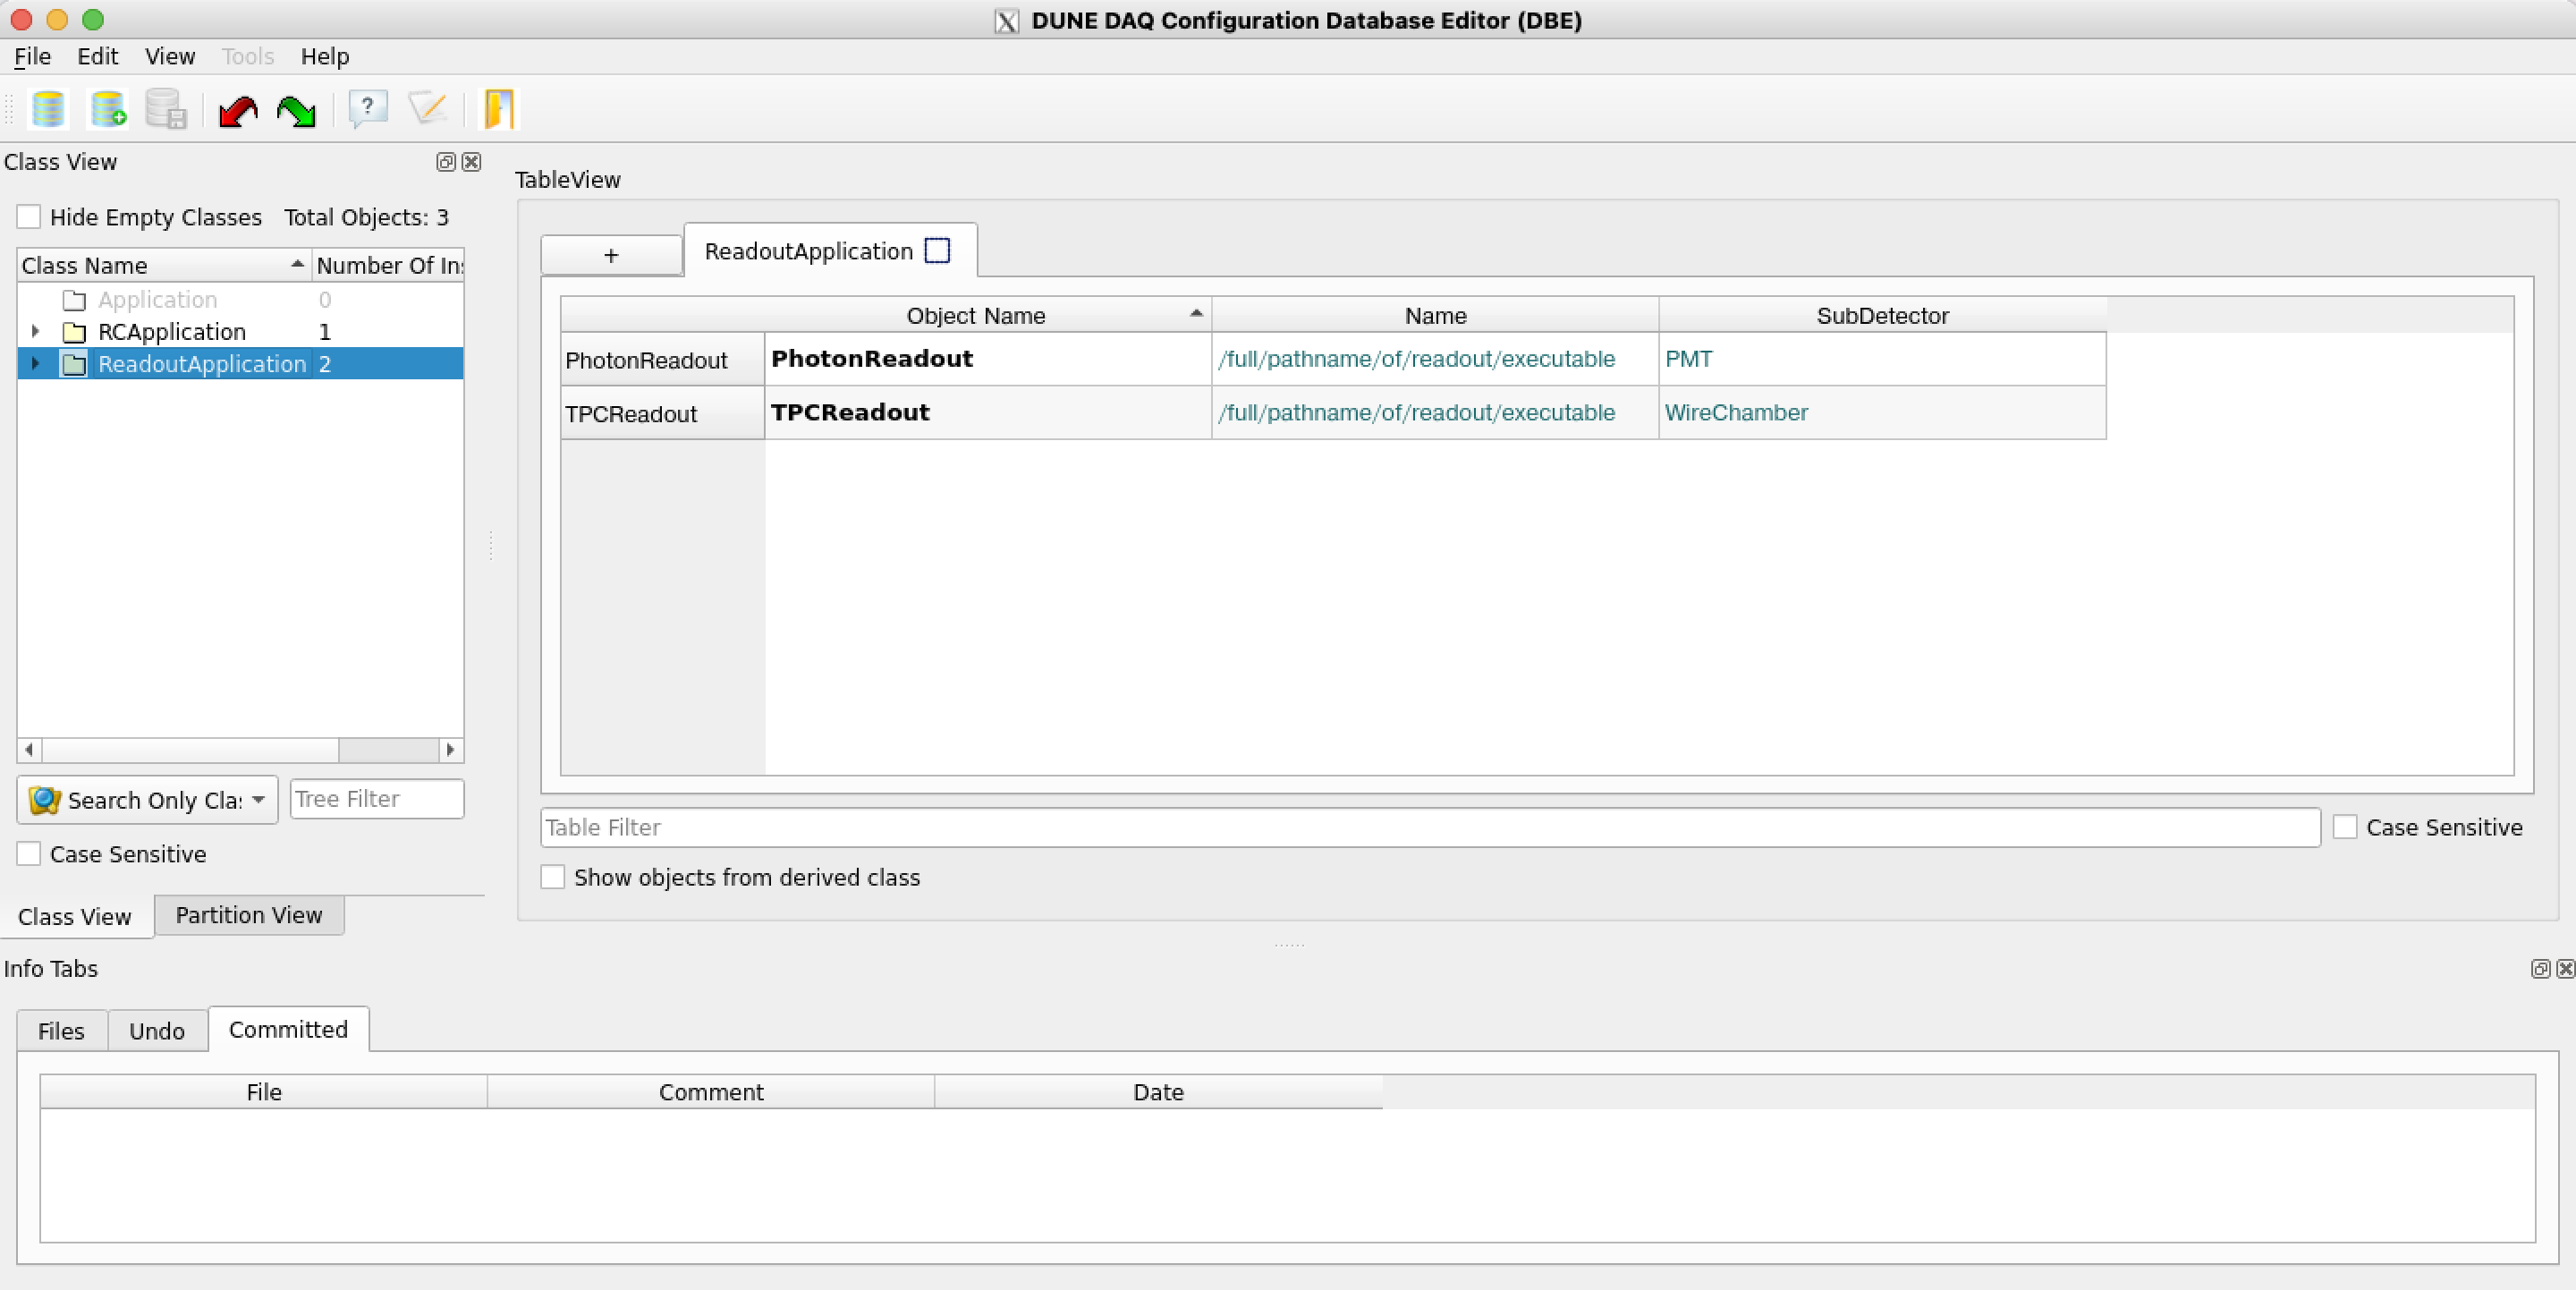This screenshot has width=2576, height=1290.
Task: Expand the RCApplication tree node
Action: 36,331
